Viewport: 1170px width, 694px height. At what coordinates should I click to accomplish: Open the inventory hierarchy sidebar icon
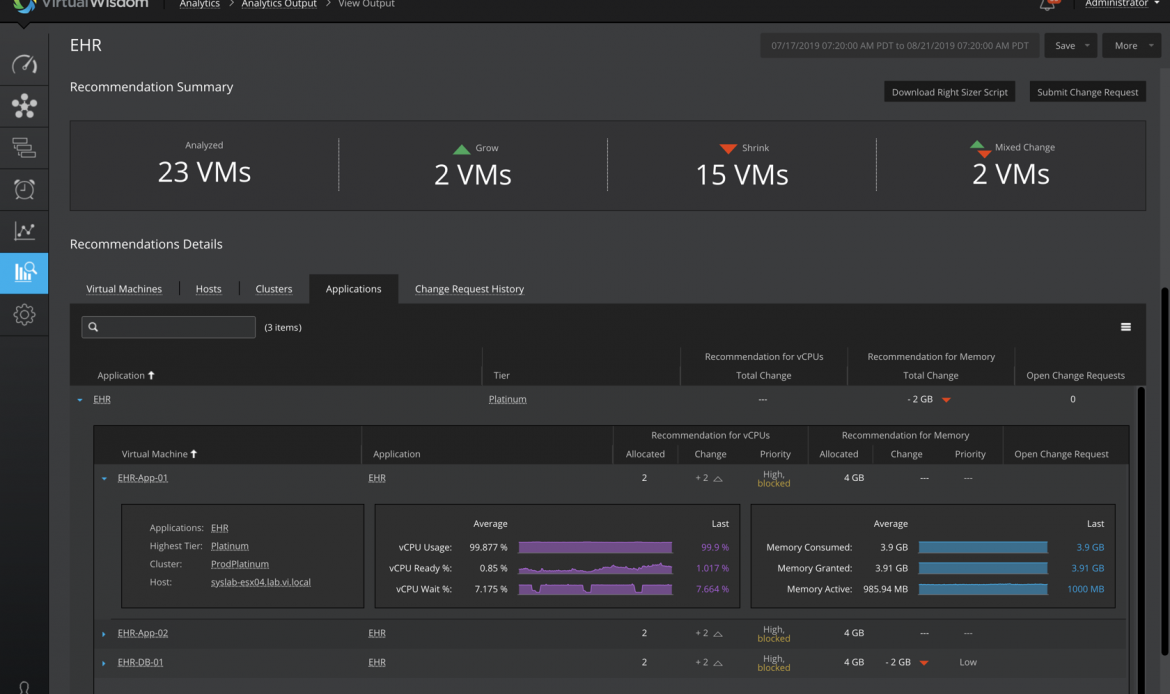tap(24, 148)
